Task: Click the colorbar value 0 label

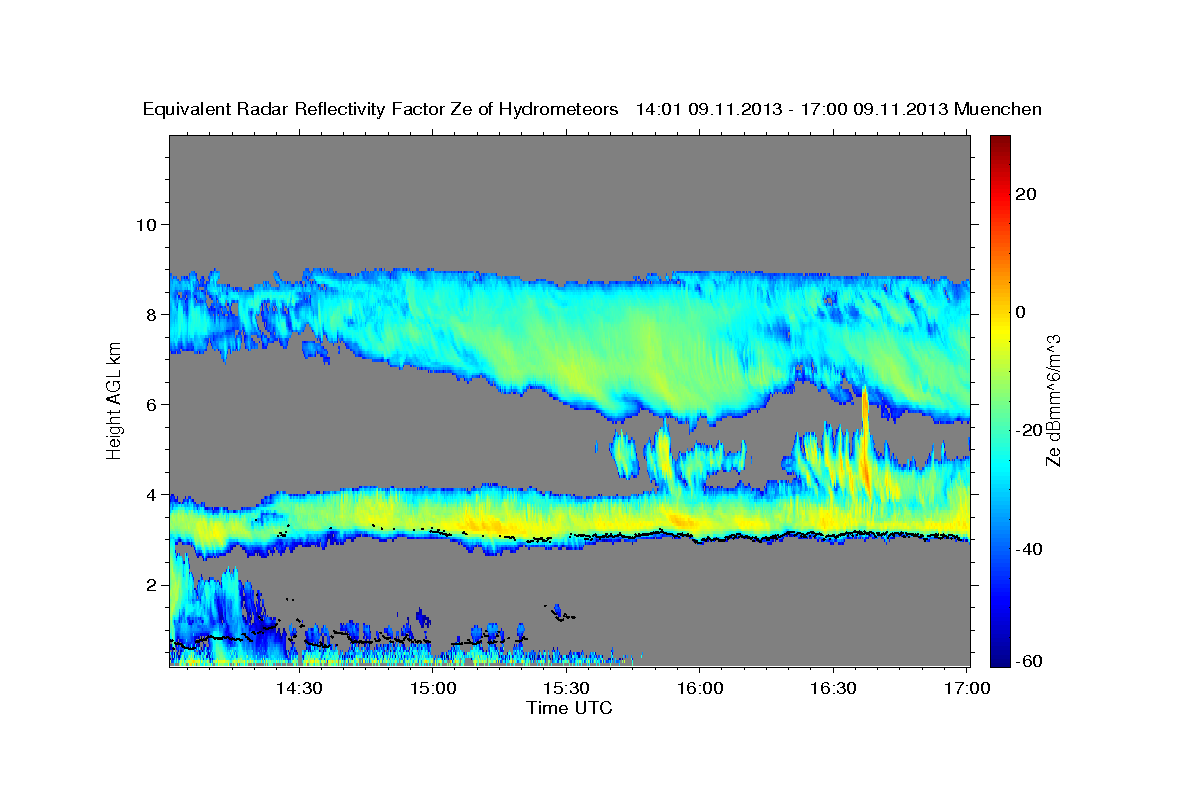Action: [1021, 312]
